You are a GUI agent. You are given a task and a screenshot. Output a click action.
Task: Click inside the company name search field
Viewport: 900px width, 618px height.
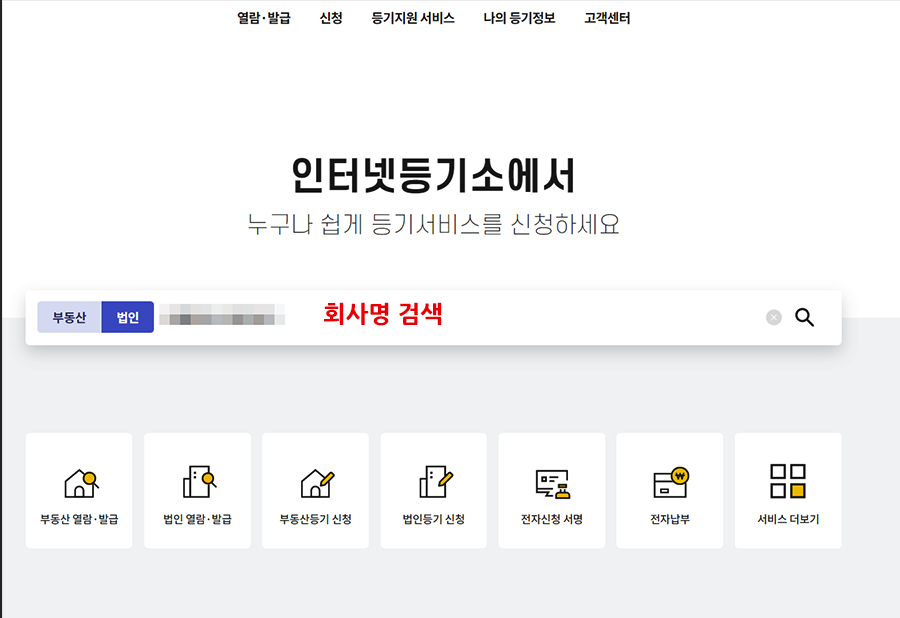point(500,317)
